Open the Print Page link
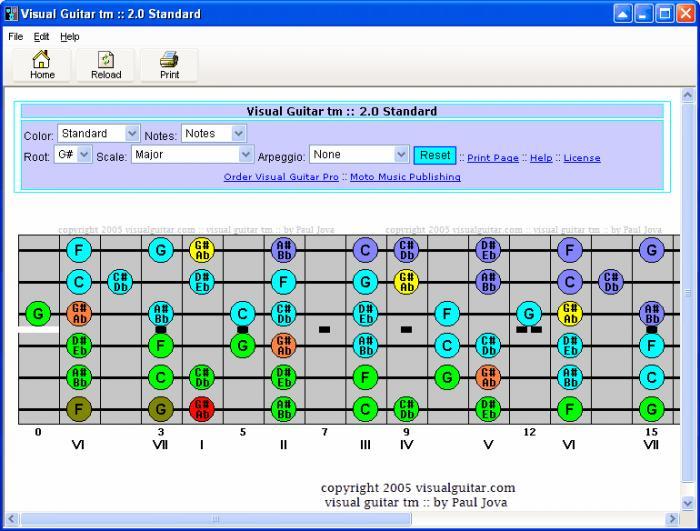This screenshot has width=700, height=531. (x=493, y=158)
